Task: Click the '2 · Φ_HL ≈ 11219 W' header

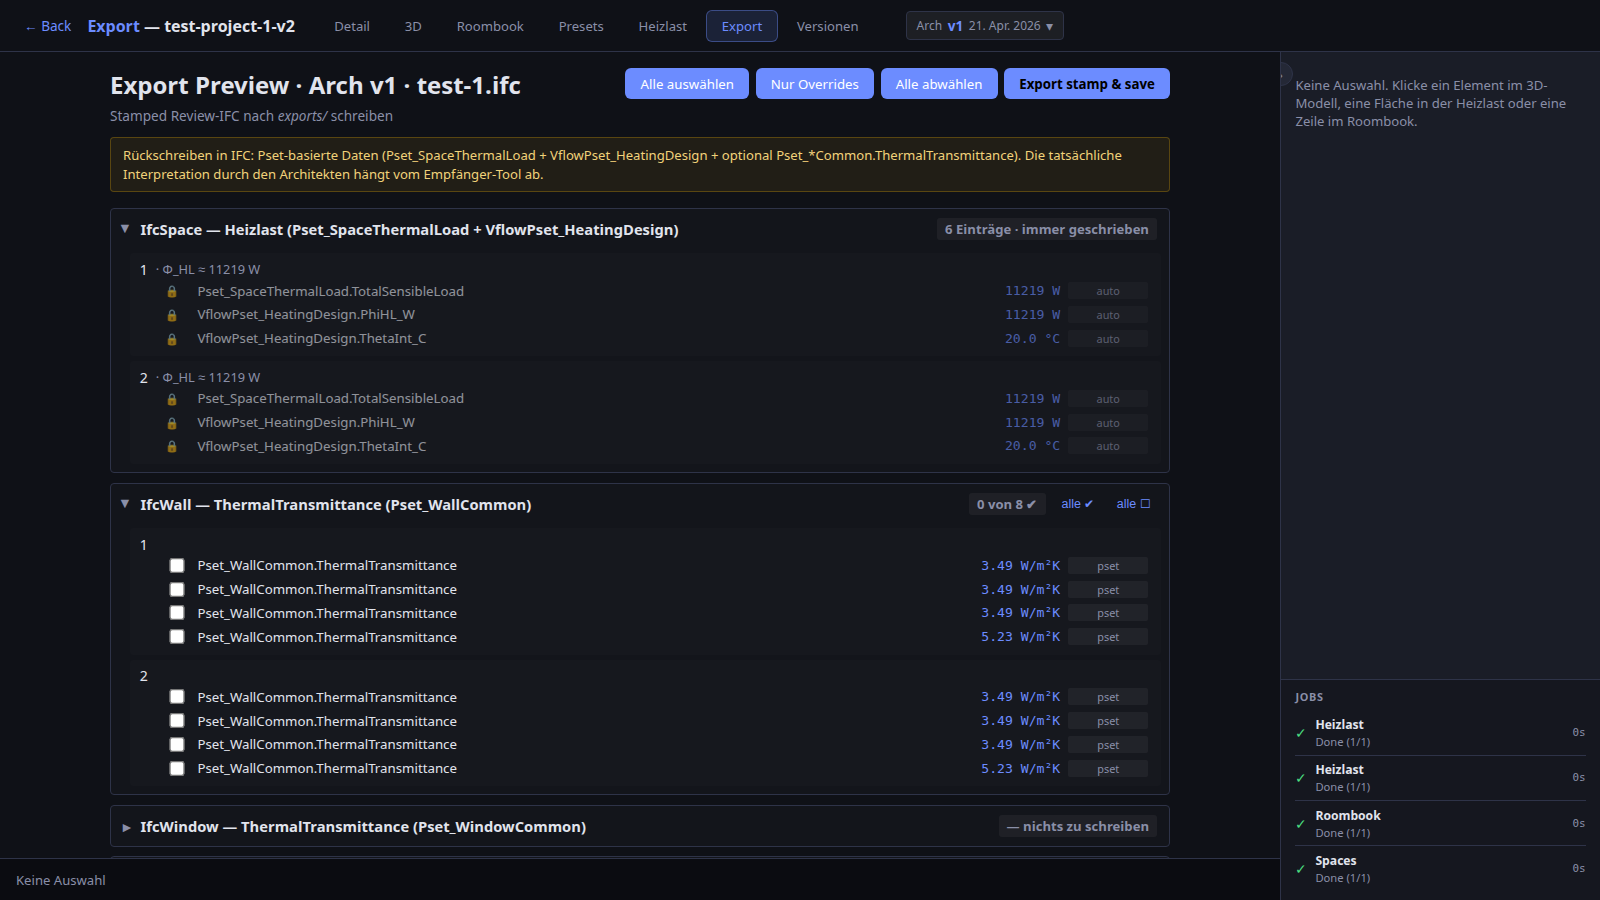Action: pos(200,377)
